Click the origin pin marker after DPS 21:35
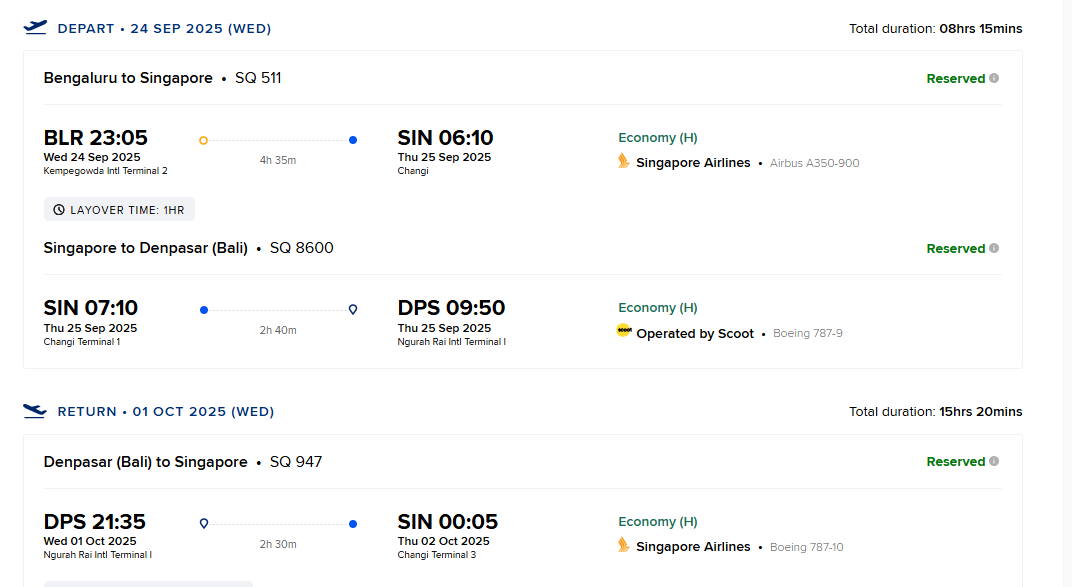This screenshot has width=1072, height=587. pos(204,523)
